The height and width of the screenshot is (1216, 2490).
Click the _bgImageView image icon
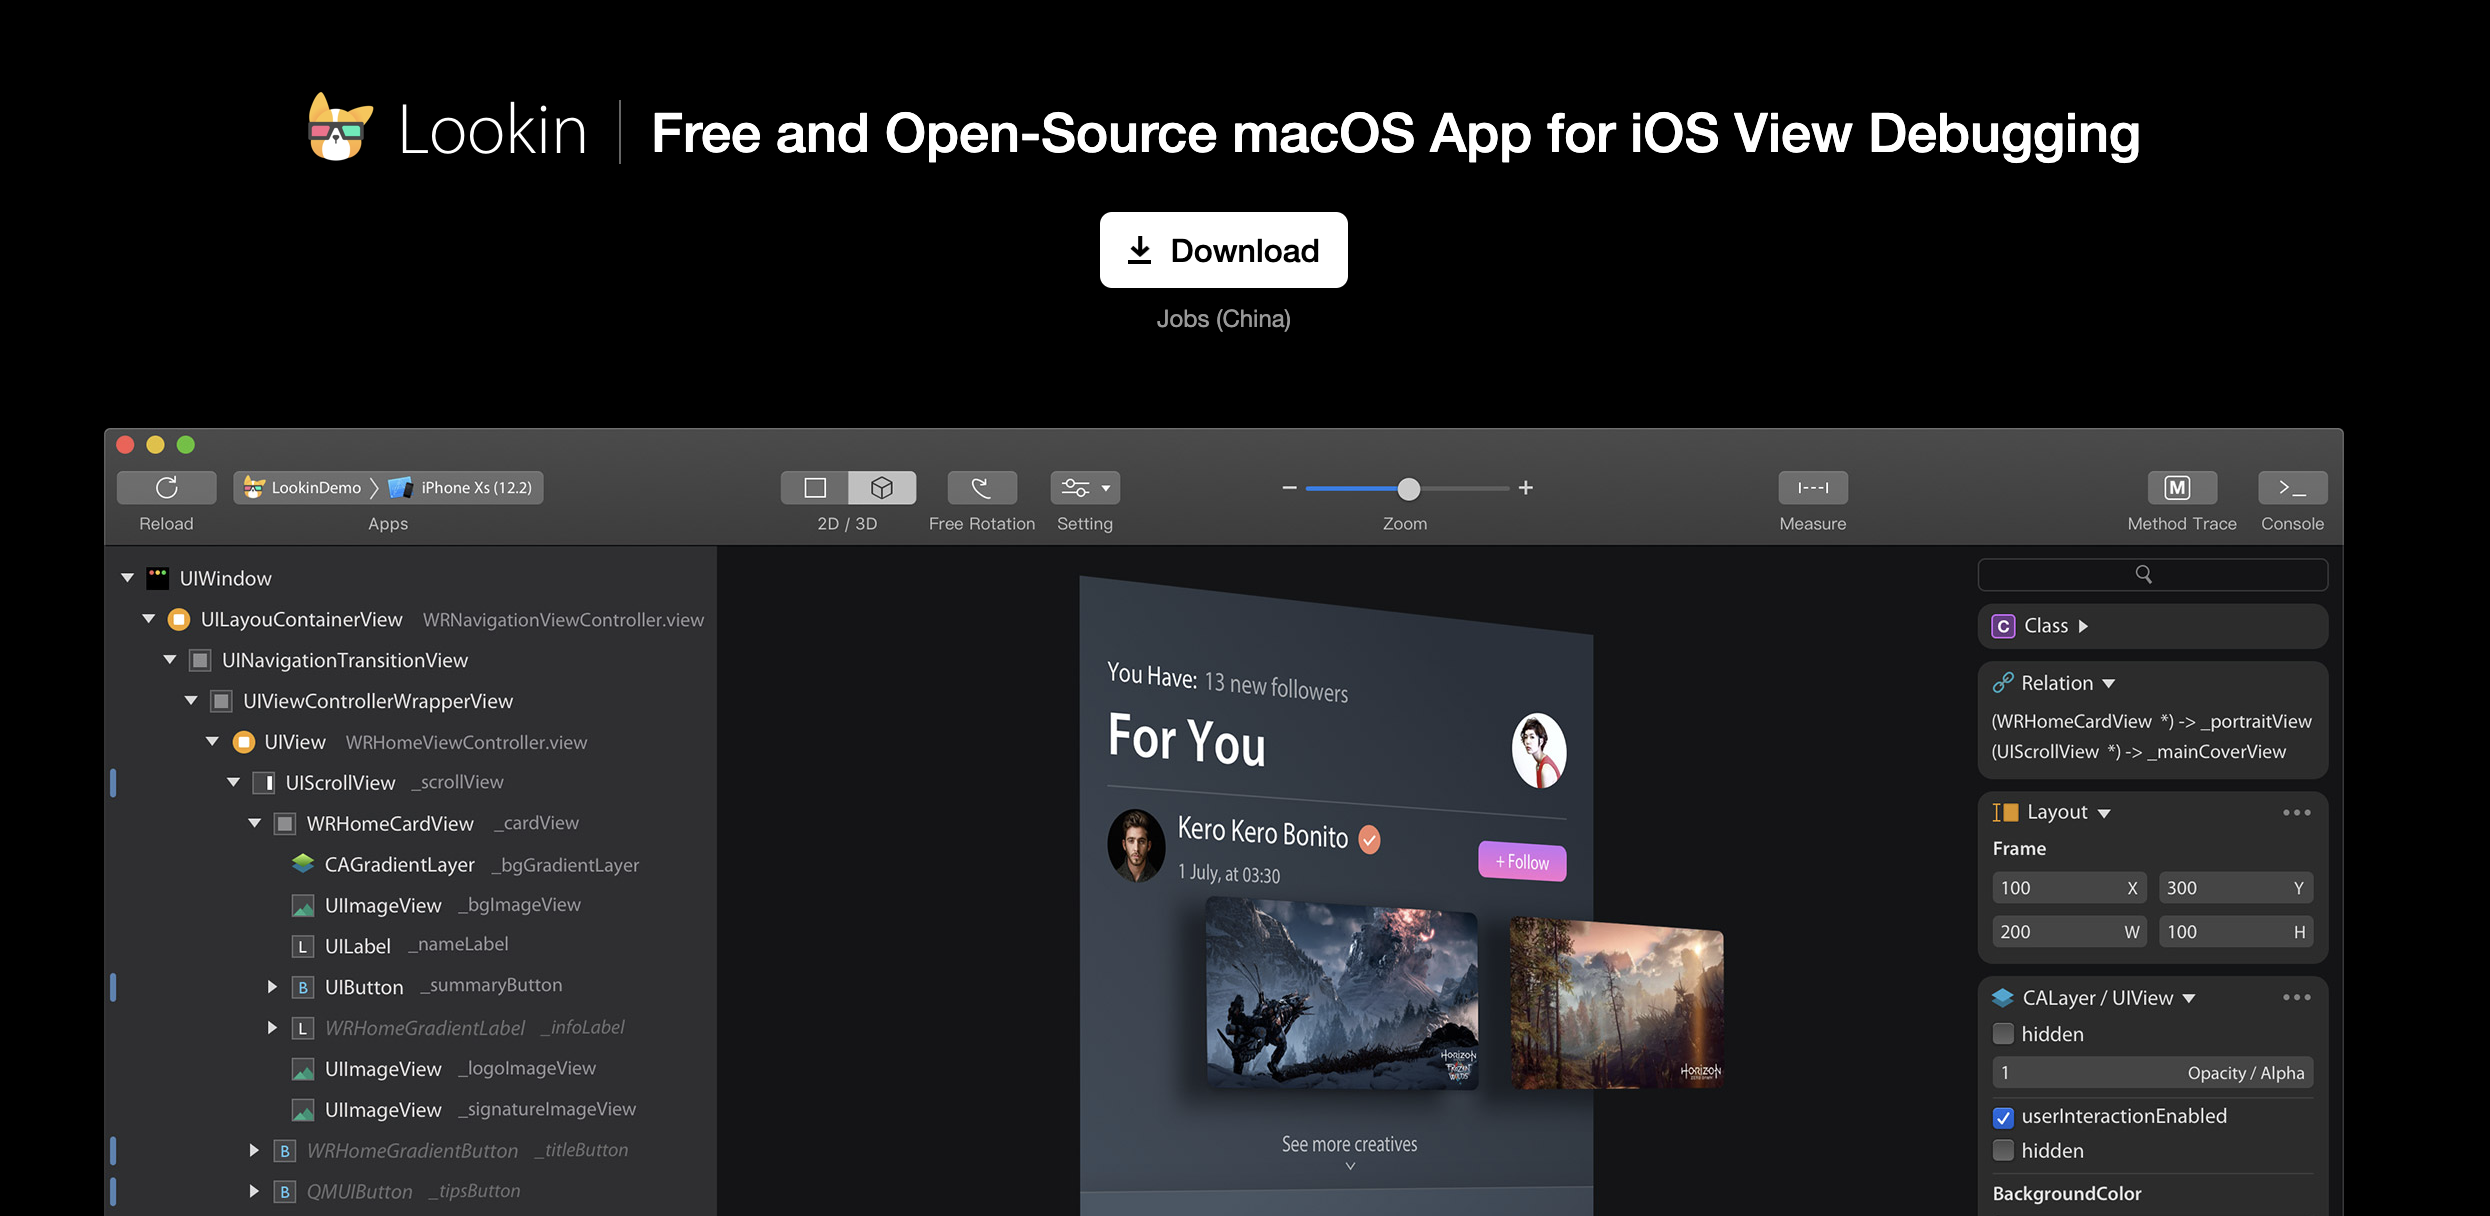303,905
